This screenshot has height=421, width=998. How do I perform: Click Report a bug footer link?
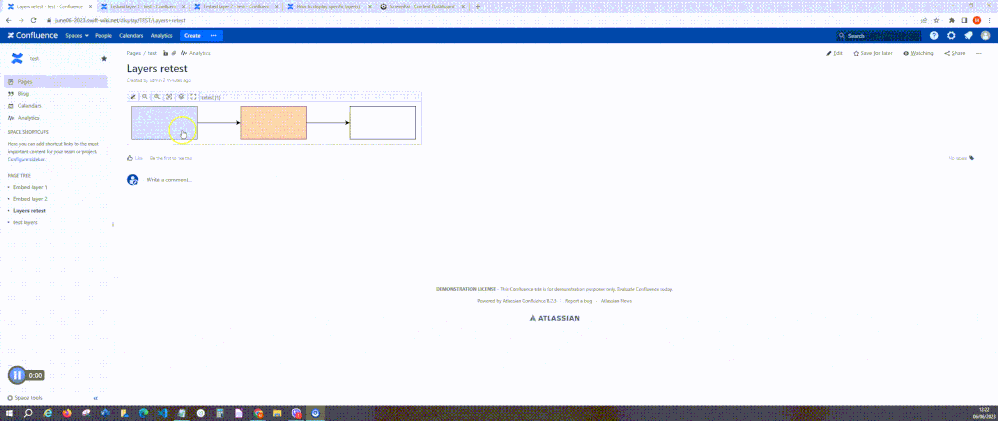[x=579, y=301]
